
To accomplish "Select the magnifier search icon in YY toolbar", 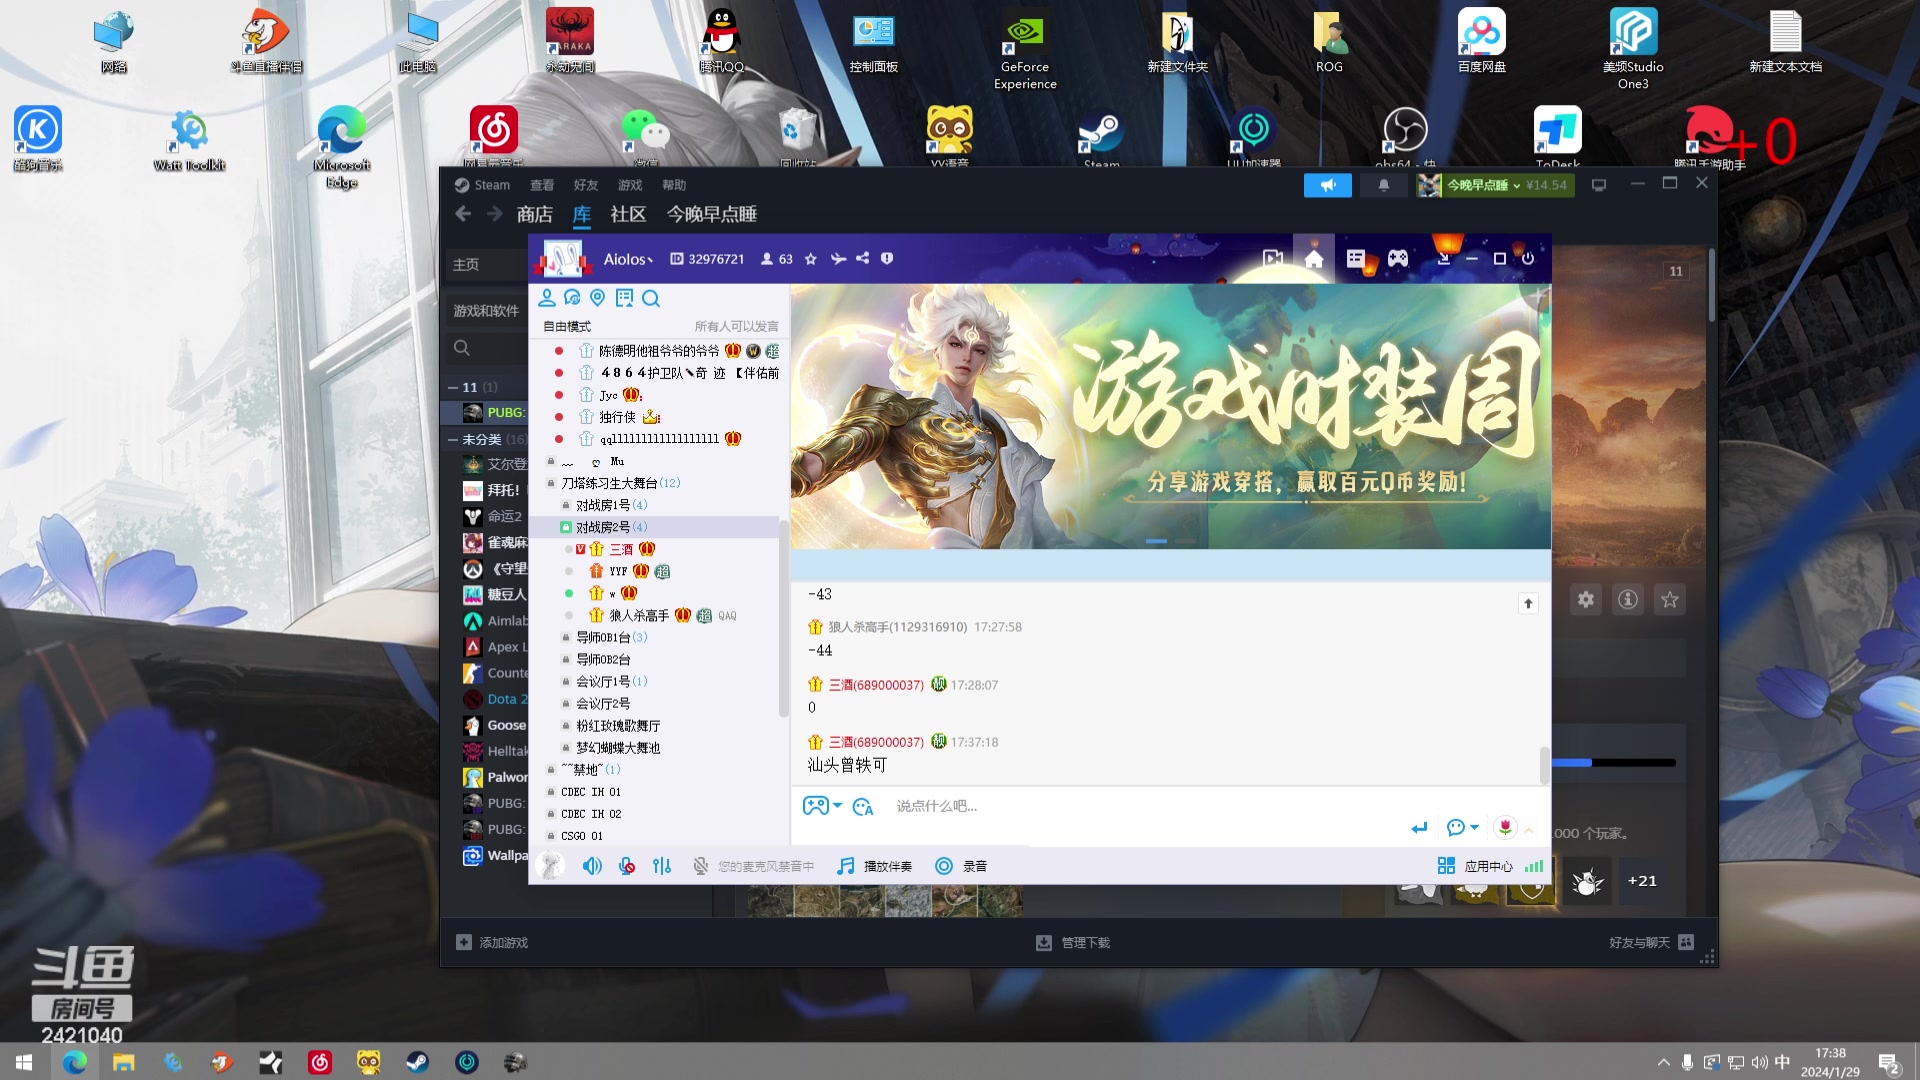I will pos(651,298).
